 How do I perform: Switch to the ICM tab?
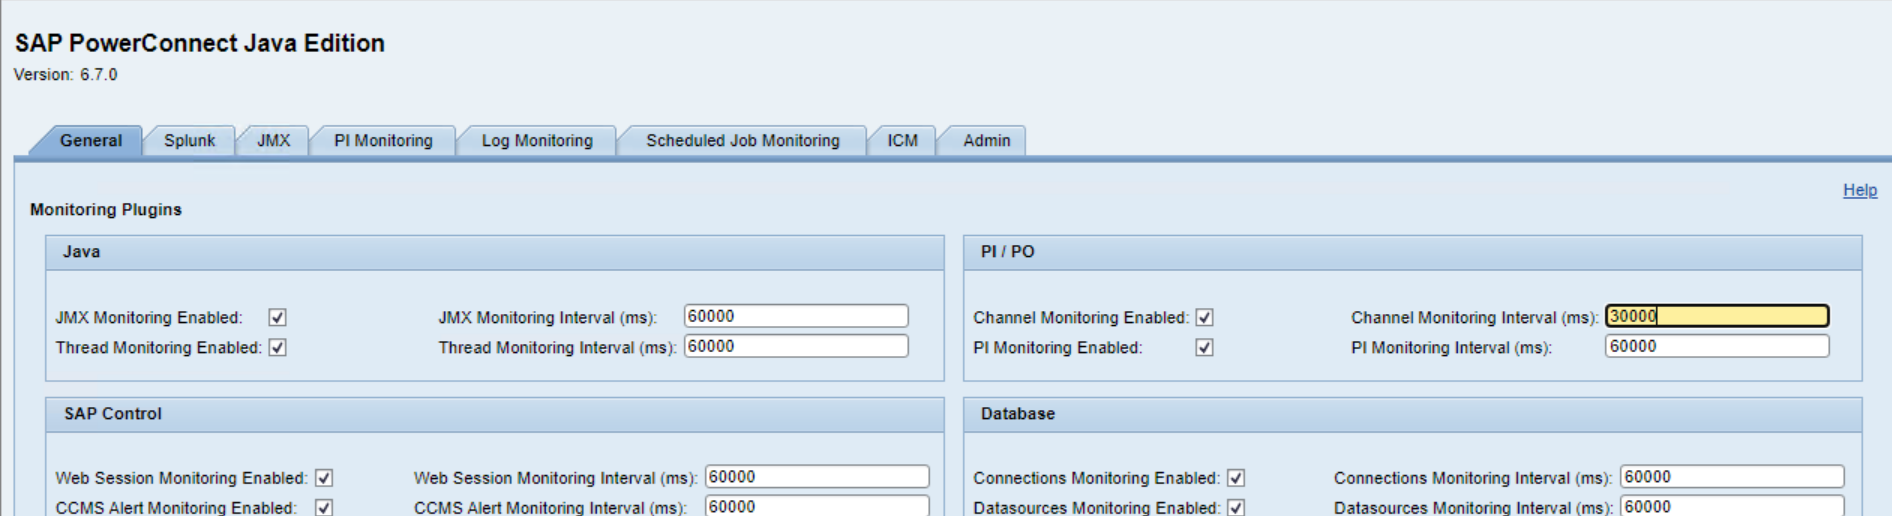tap(902, 141)
